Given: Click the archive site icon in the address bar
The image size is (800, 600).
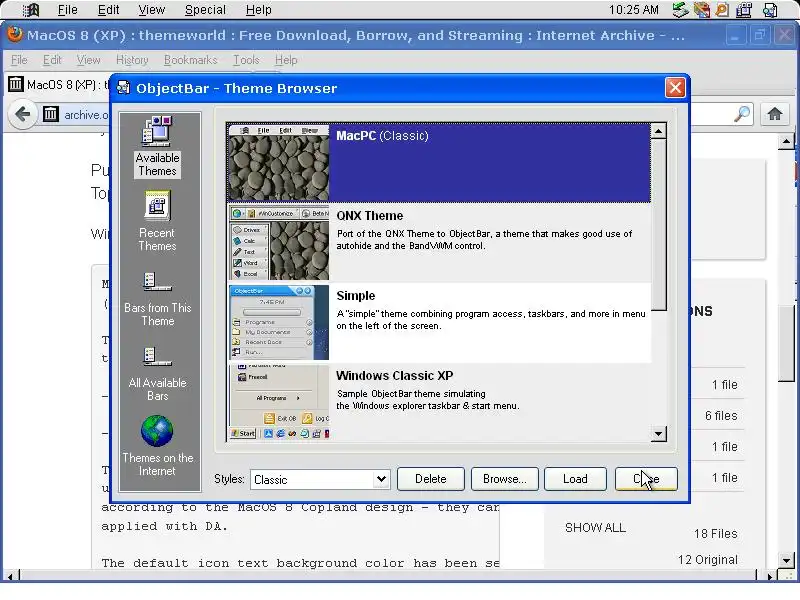Looking at the screenshot, I should tap(51, 114).
